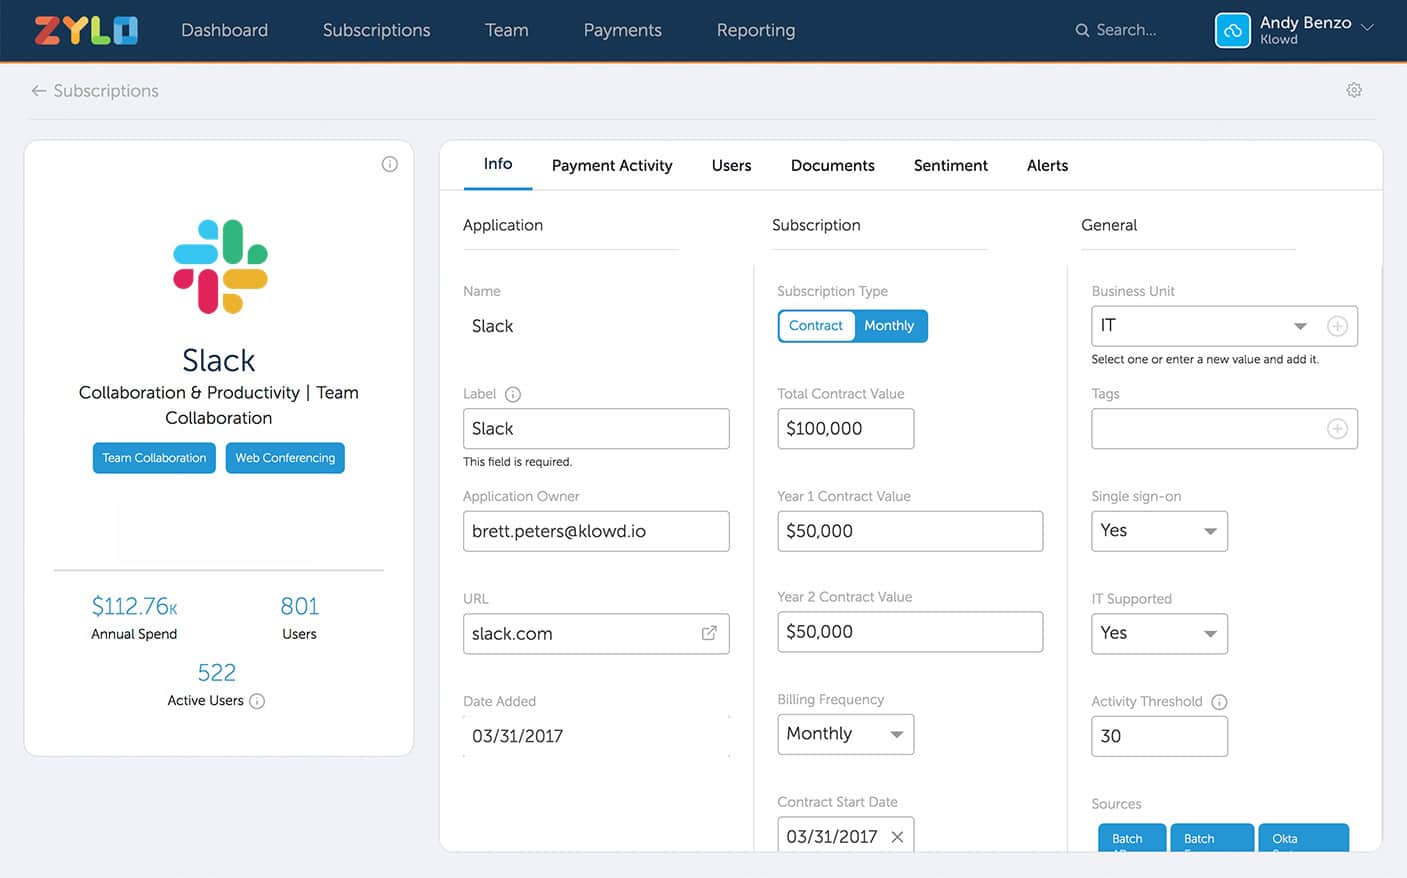Select the Contract subscription type

coord(816,325)
